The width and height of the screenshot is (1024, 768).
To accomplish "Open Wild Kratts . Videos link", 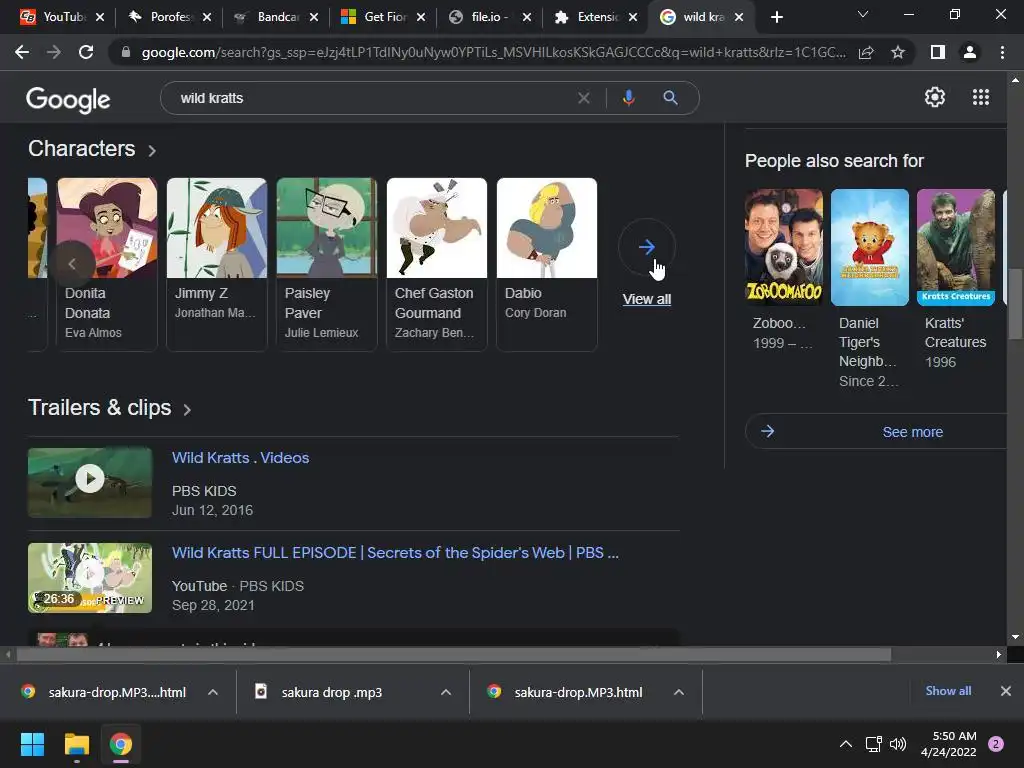I will [x=240, y=458].
